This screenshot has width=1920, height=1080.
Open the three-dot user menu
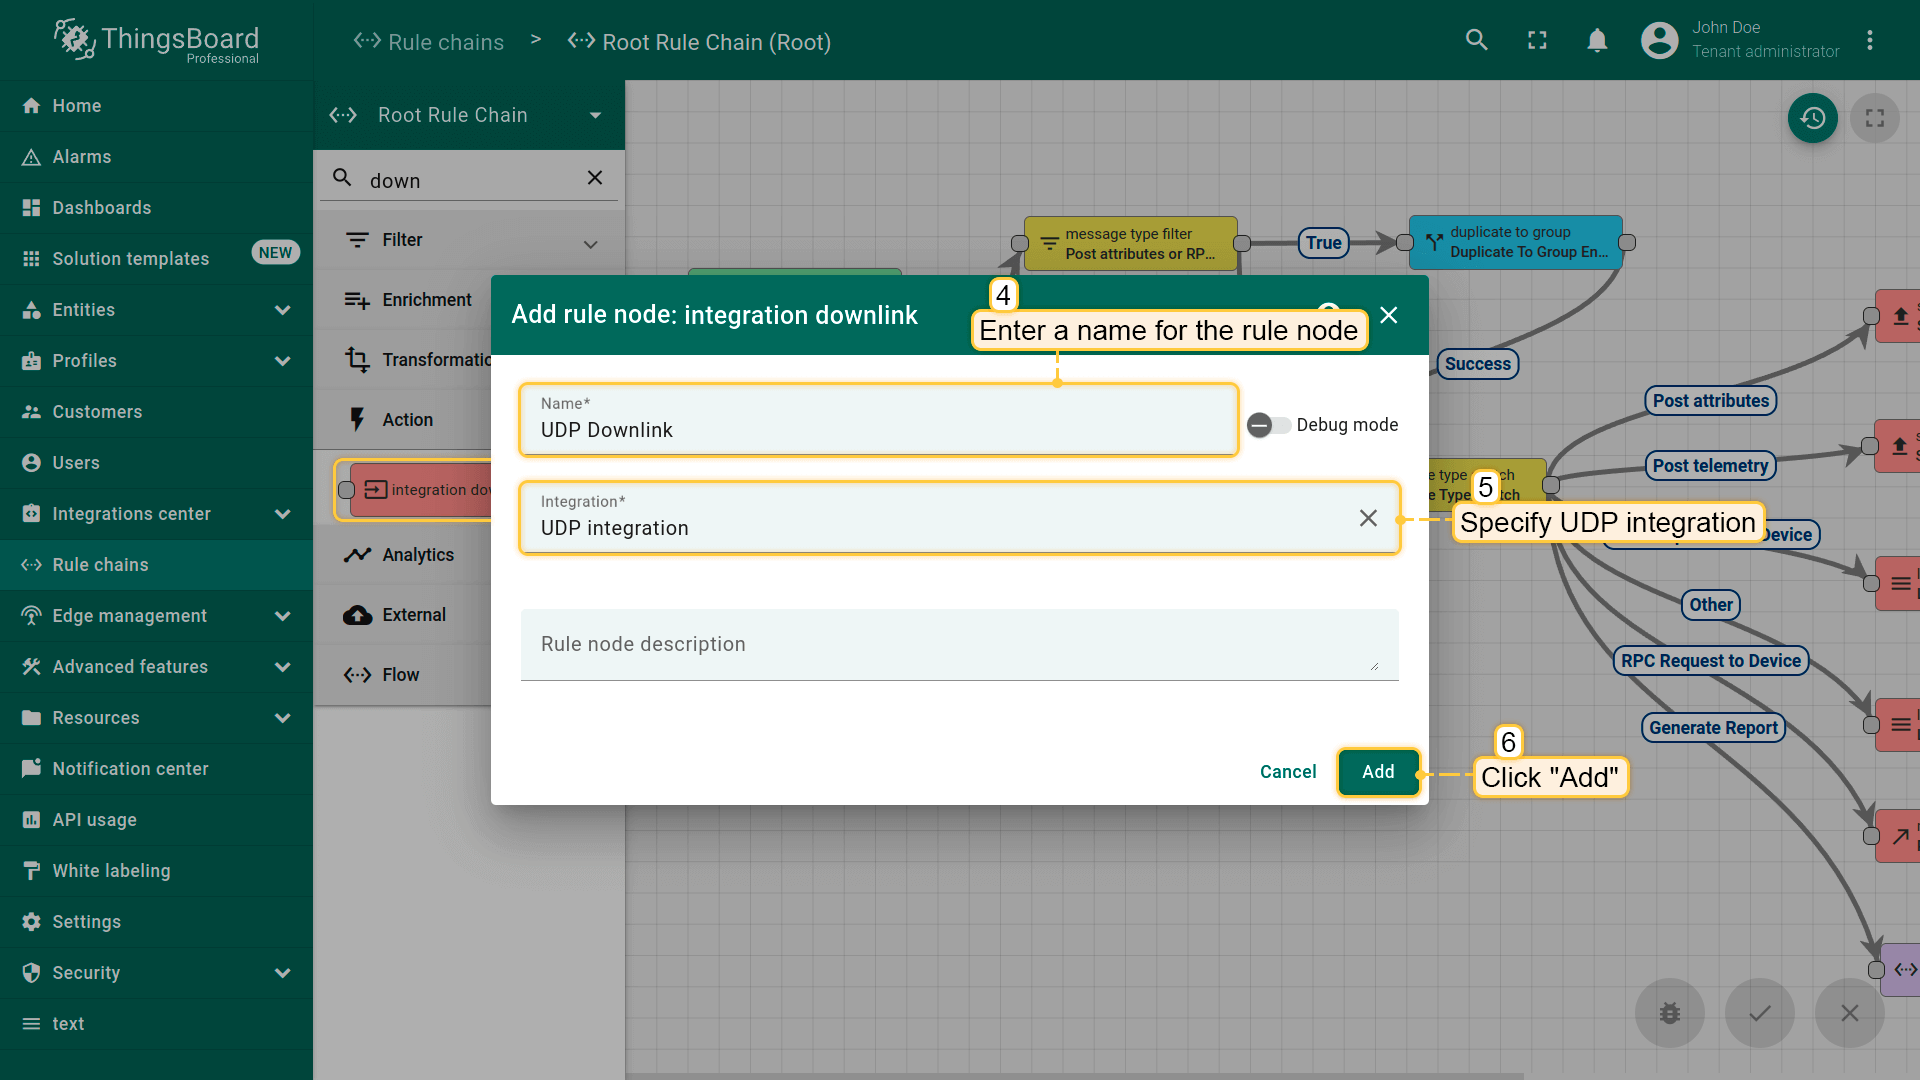click(1869, 40)
